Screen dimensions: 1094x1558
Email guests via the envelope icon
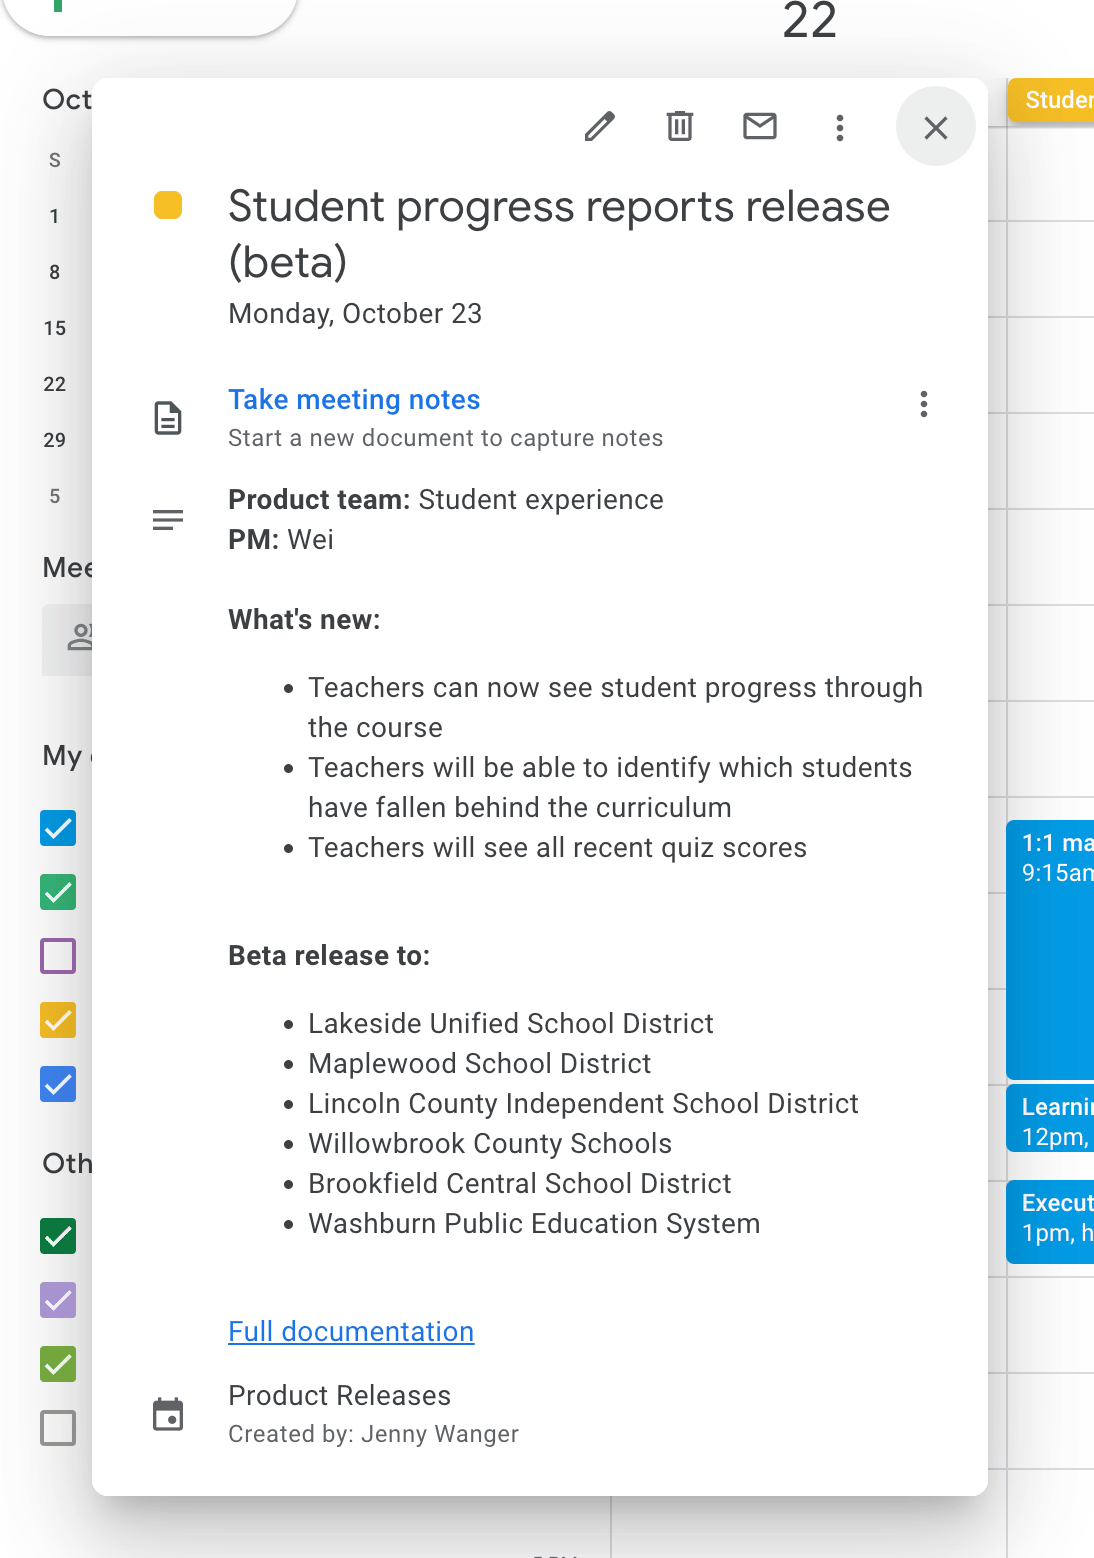pos(760,126)
